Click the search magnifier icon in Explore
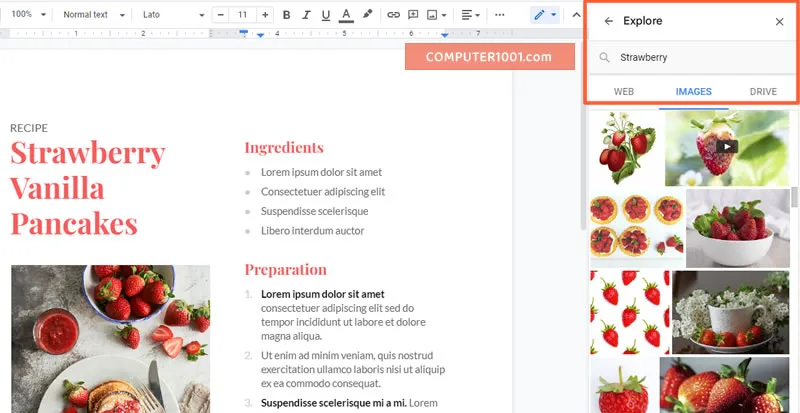 click(x=605, y=57)
